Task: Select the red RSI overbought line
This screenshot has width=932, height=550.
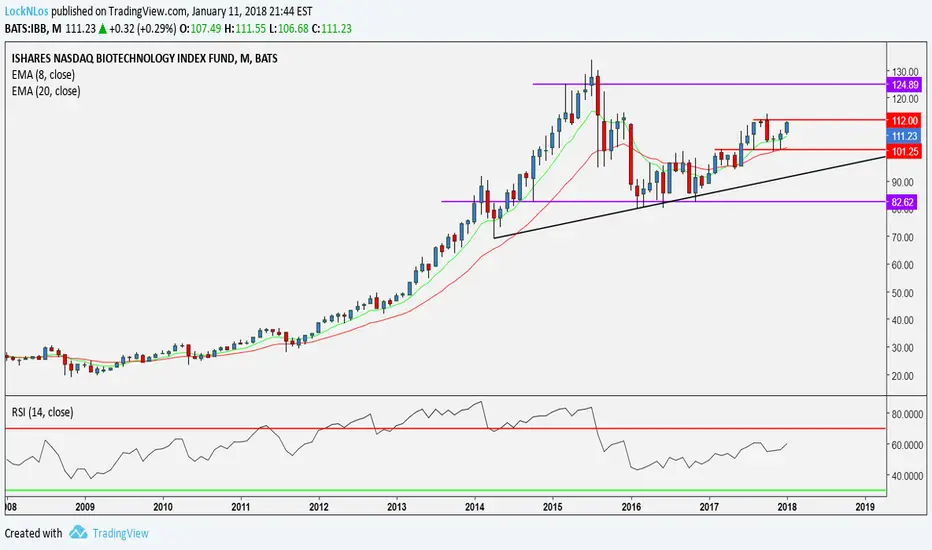Action: click(445, 428)
